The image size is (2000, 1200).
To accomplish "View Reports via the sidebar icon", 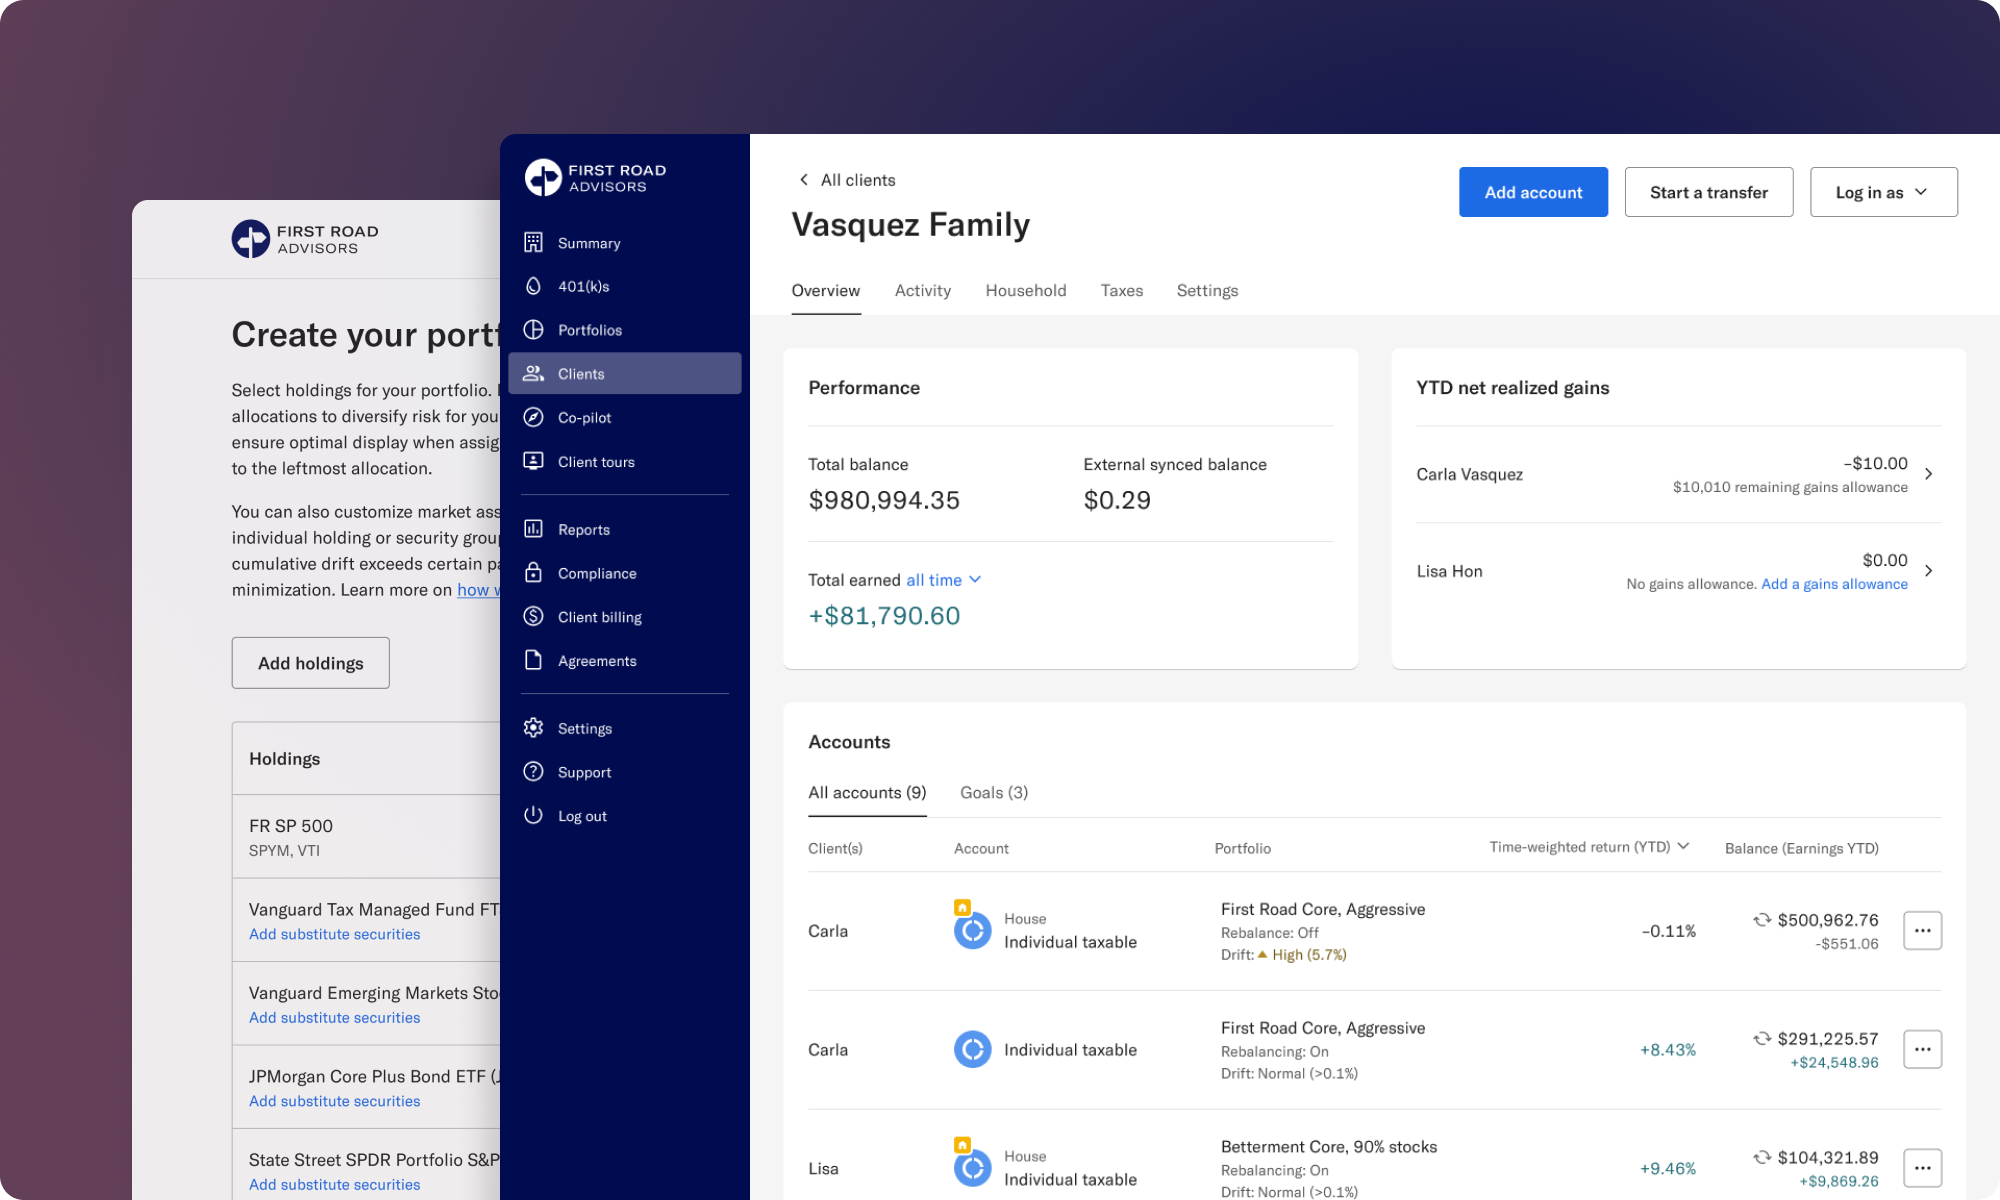I will (x=584, y=529).
